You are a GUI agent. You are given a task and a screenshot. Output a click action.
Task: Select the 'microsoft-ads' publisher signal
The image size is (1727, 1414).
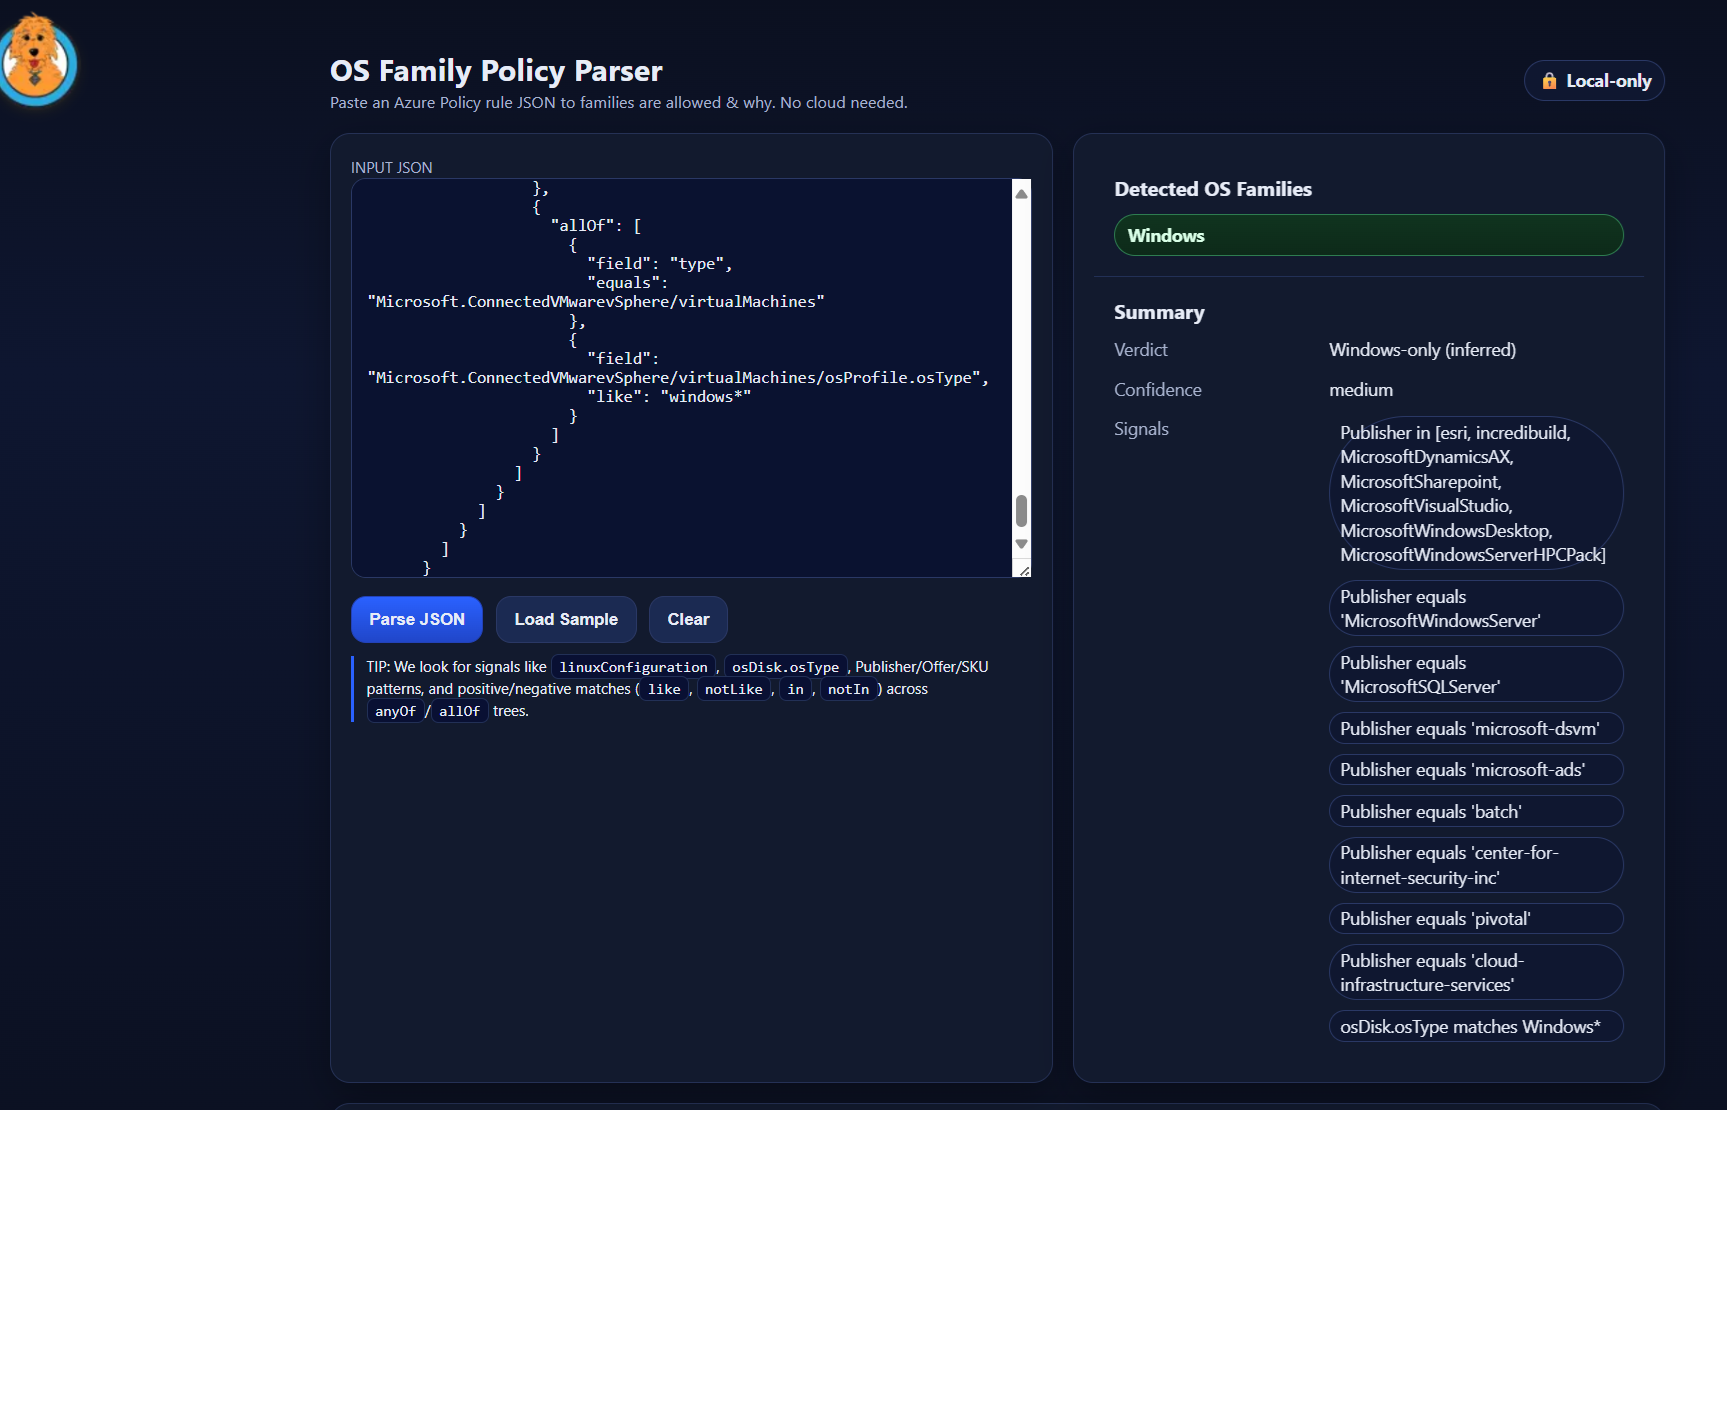click(1475, 770)
